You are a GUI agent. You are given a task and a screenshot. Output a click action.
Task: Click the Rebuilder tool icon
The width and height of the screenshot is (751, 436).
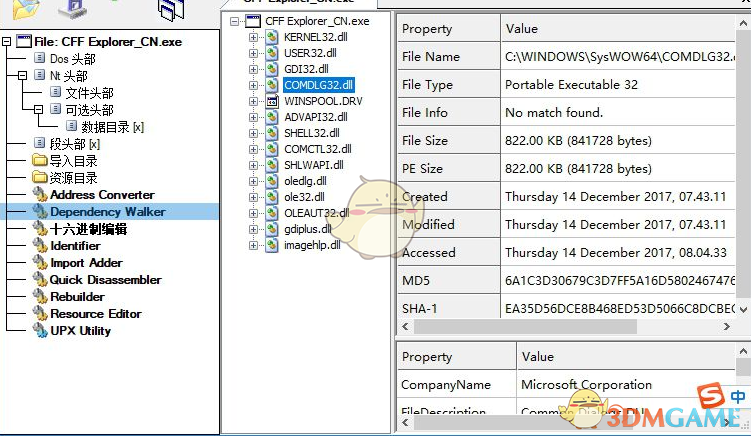pyautogui.click(x=40, y=297)
